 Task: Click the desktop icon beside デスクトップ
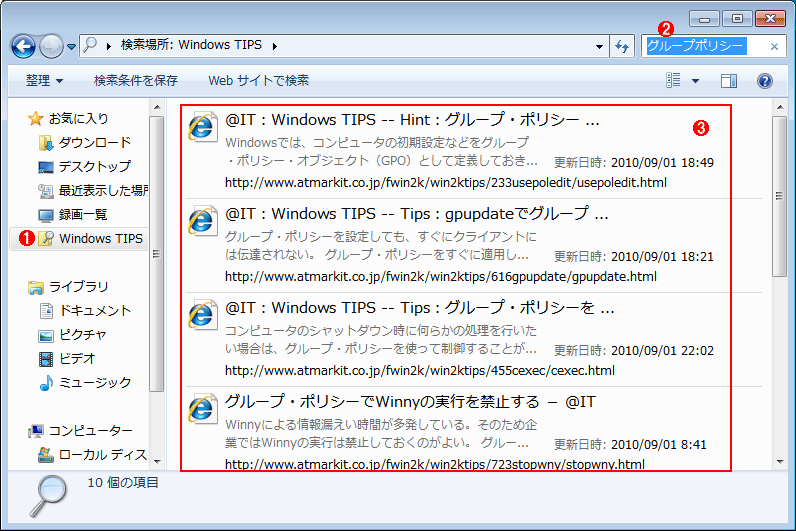[x=46, y=167]
